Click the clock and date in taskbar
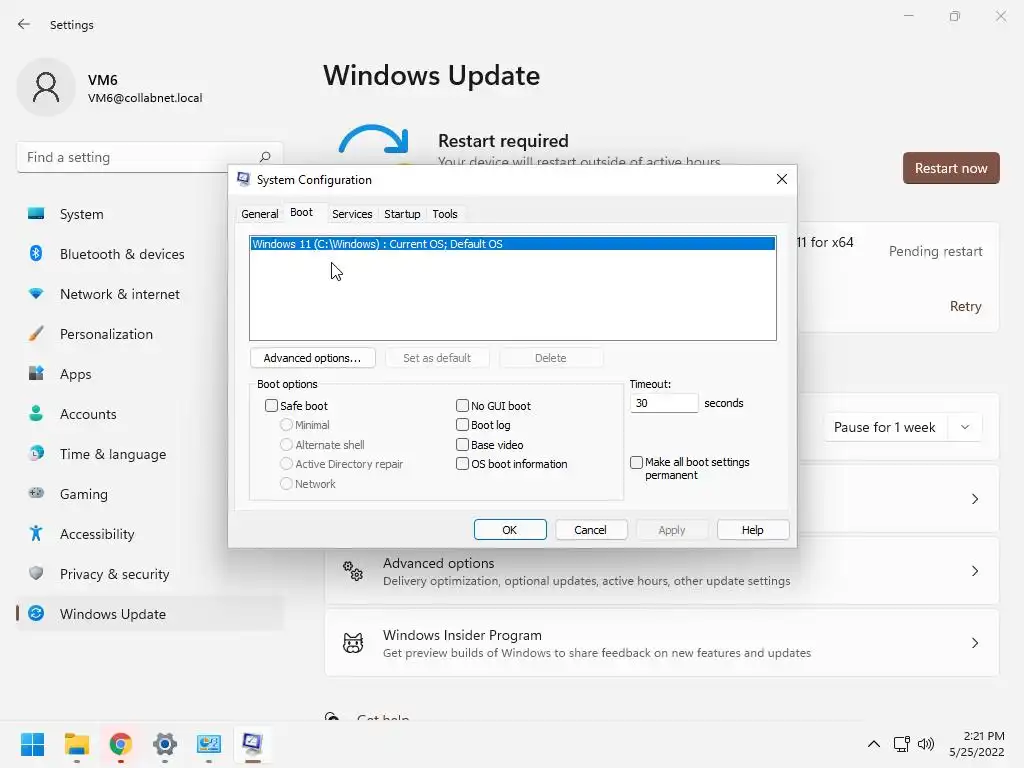 (x=977, y=744)
